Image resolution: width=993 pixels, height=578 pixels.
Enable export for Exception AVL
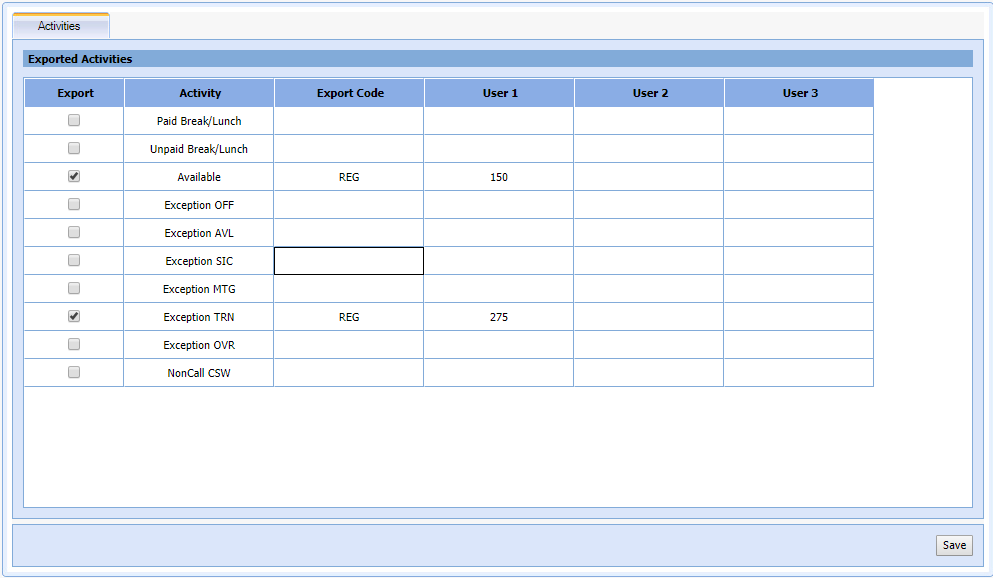point(74,232)
